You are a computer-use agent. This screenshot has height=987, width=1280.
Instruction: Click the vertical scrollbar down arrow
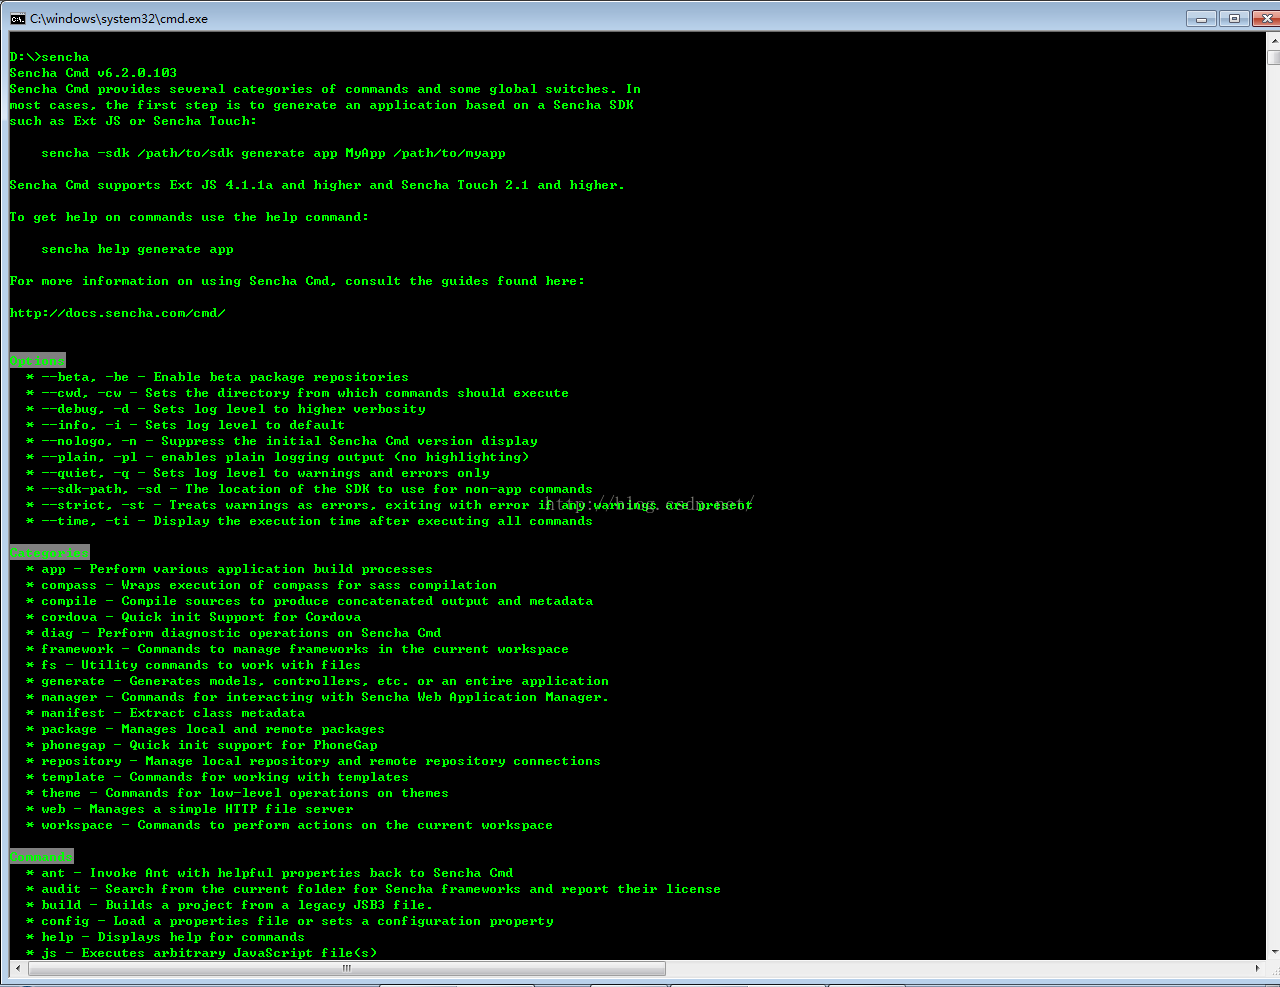pos(1273,952)
